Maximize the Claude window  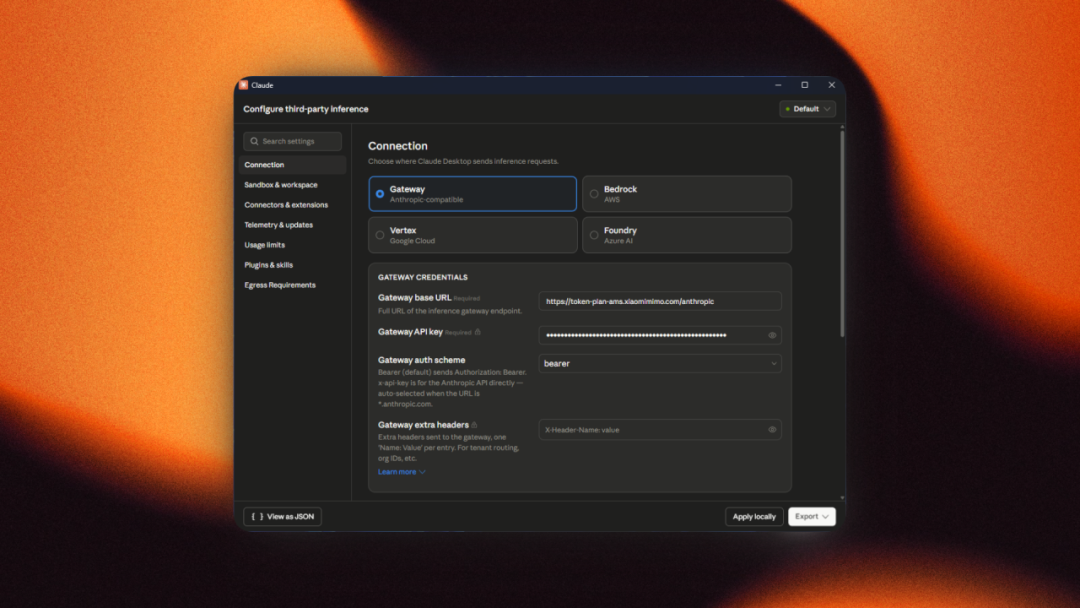coord(804,85)
